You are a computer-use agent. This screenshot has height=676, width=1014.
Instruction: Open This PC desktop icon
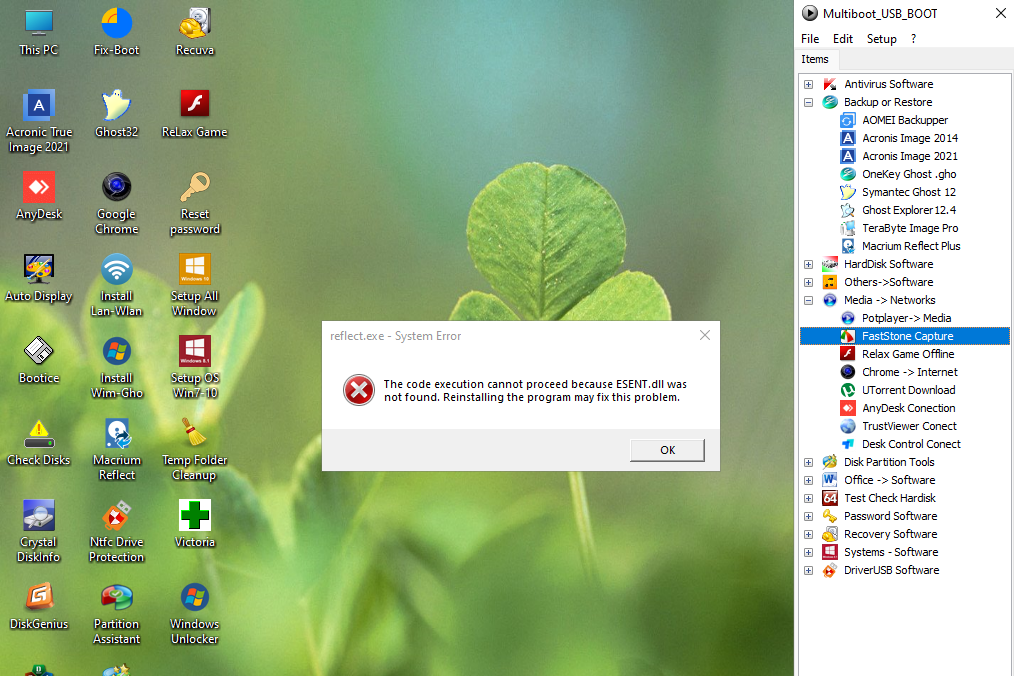(x=39, y=32)
